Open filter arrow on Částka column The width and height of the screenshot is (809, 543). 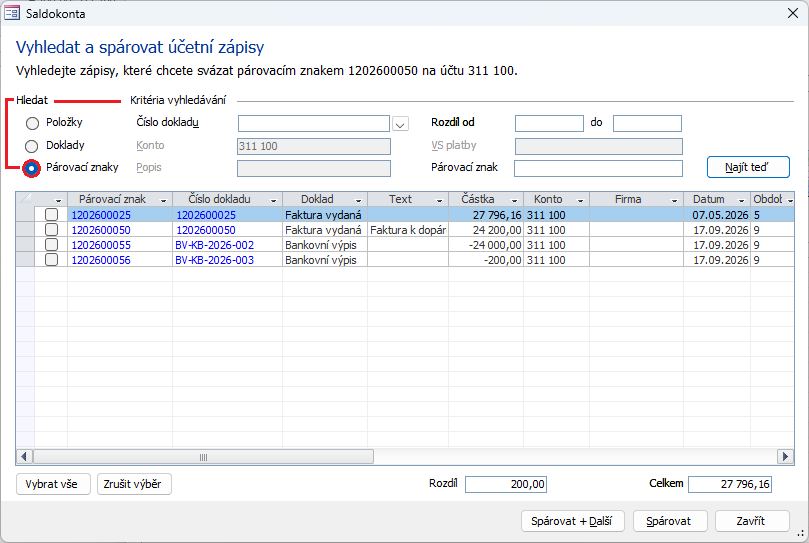coord(514,200)
